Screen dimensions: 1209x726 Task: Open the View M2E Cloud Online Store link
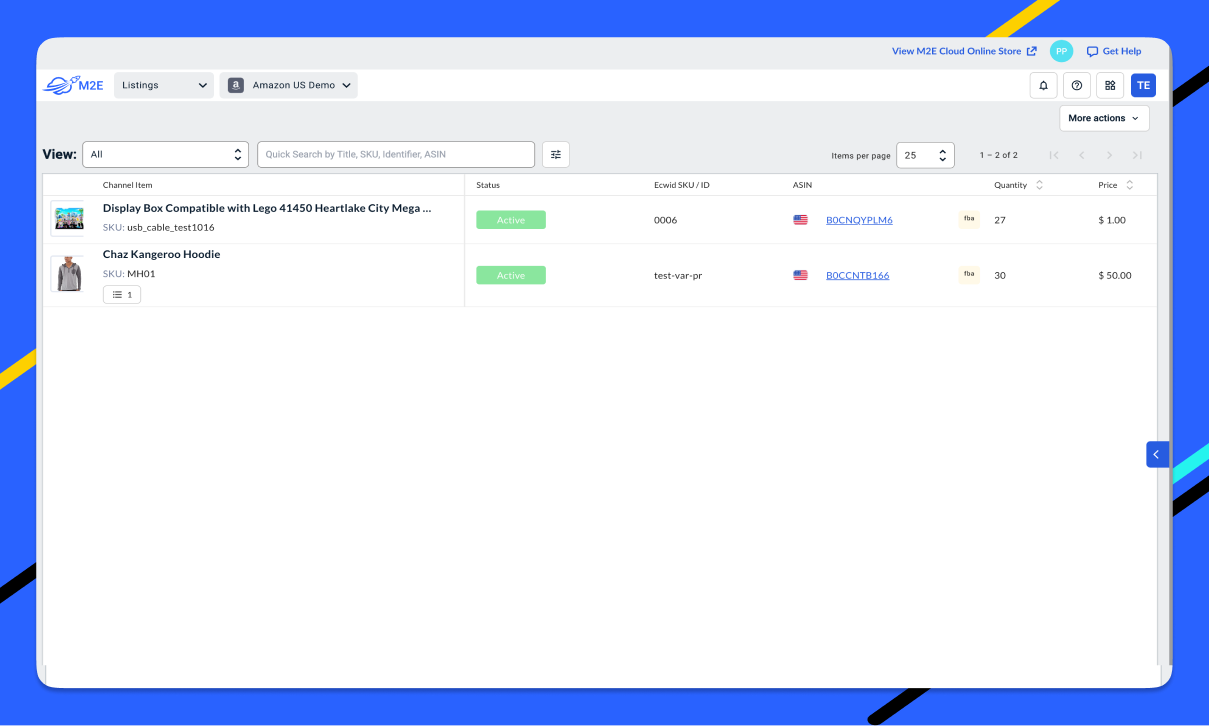tap(957, 51)
